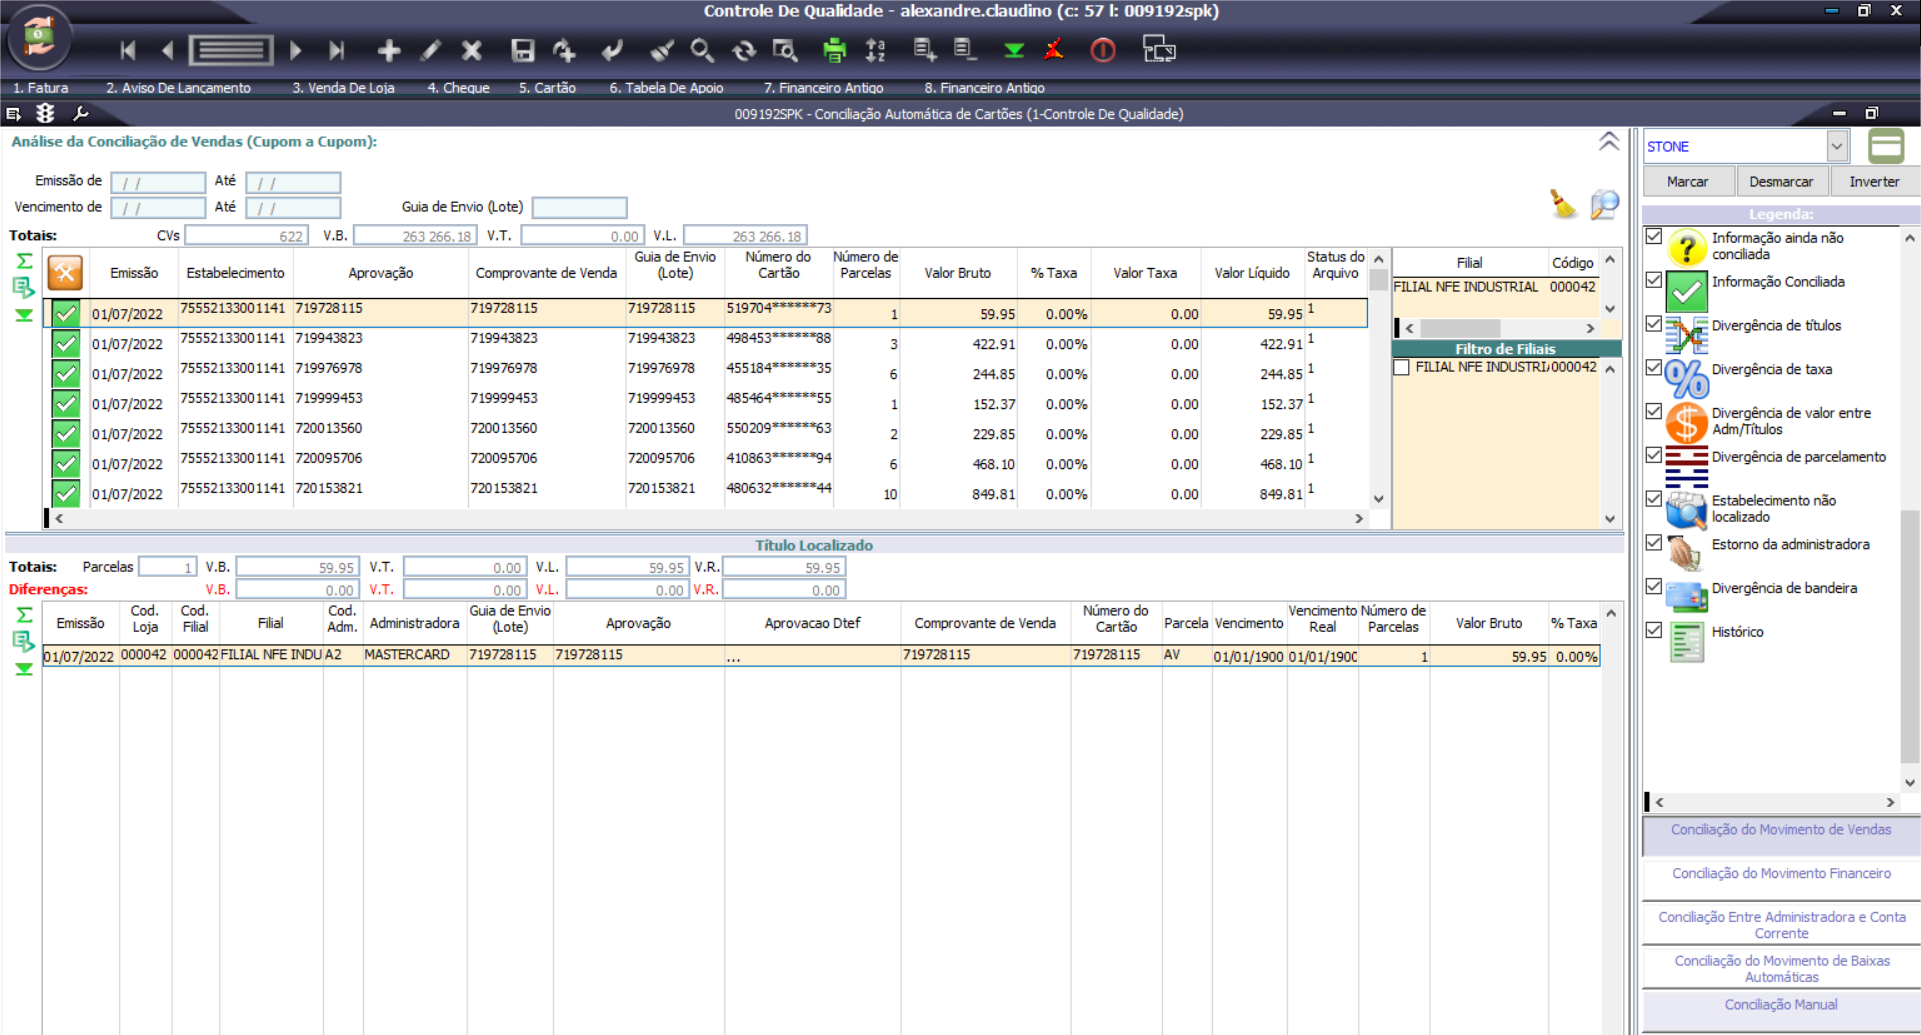
Task: Go to the last record arrow
Action: click(x=337, y=50)
